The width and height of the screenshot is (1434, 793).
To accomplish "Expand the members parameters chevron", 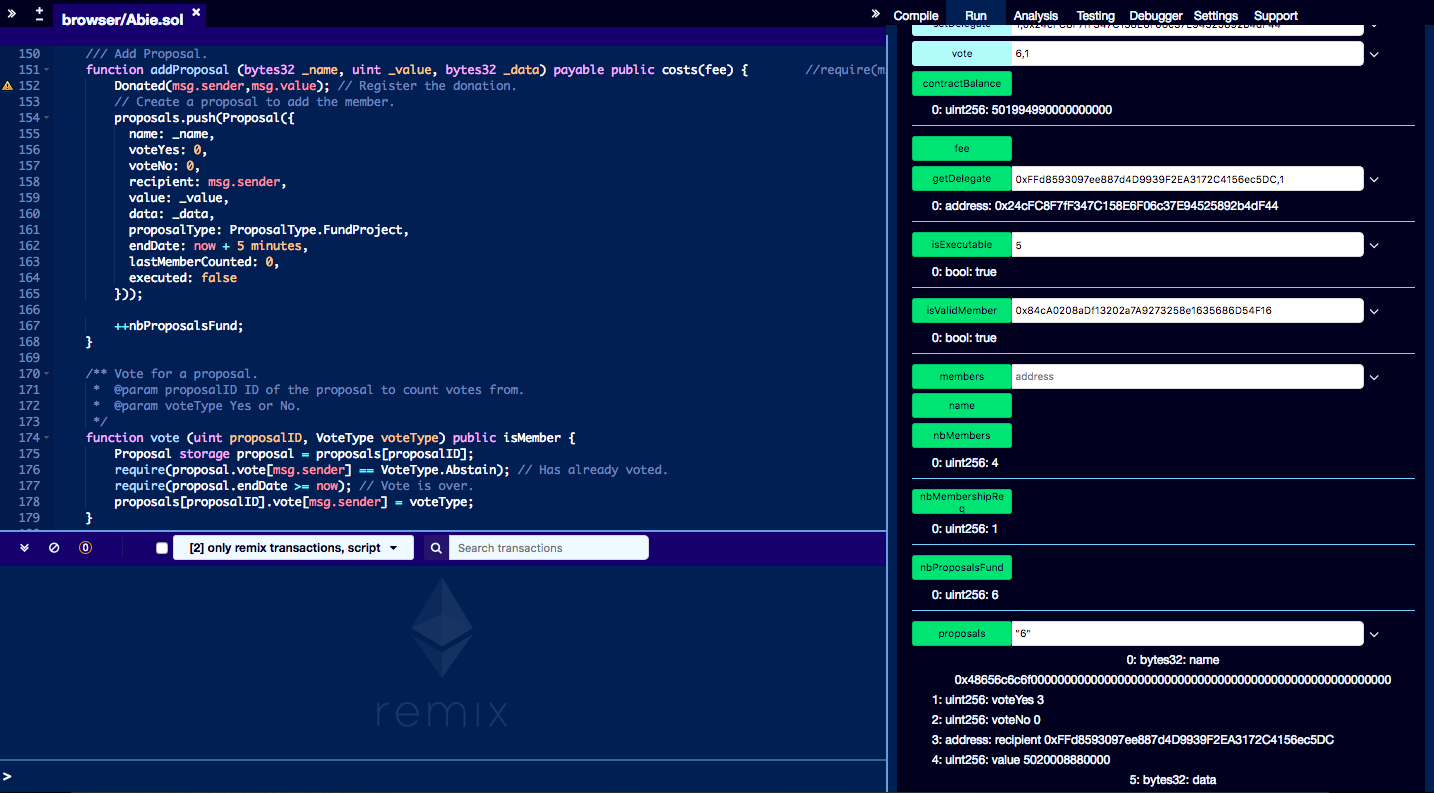I will 1374,377.
